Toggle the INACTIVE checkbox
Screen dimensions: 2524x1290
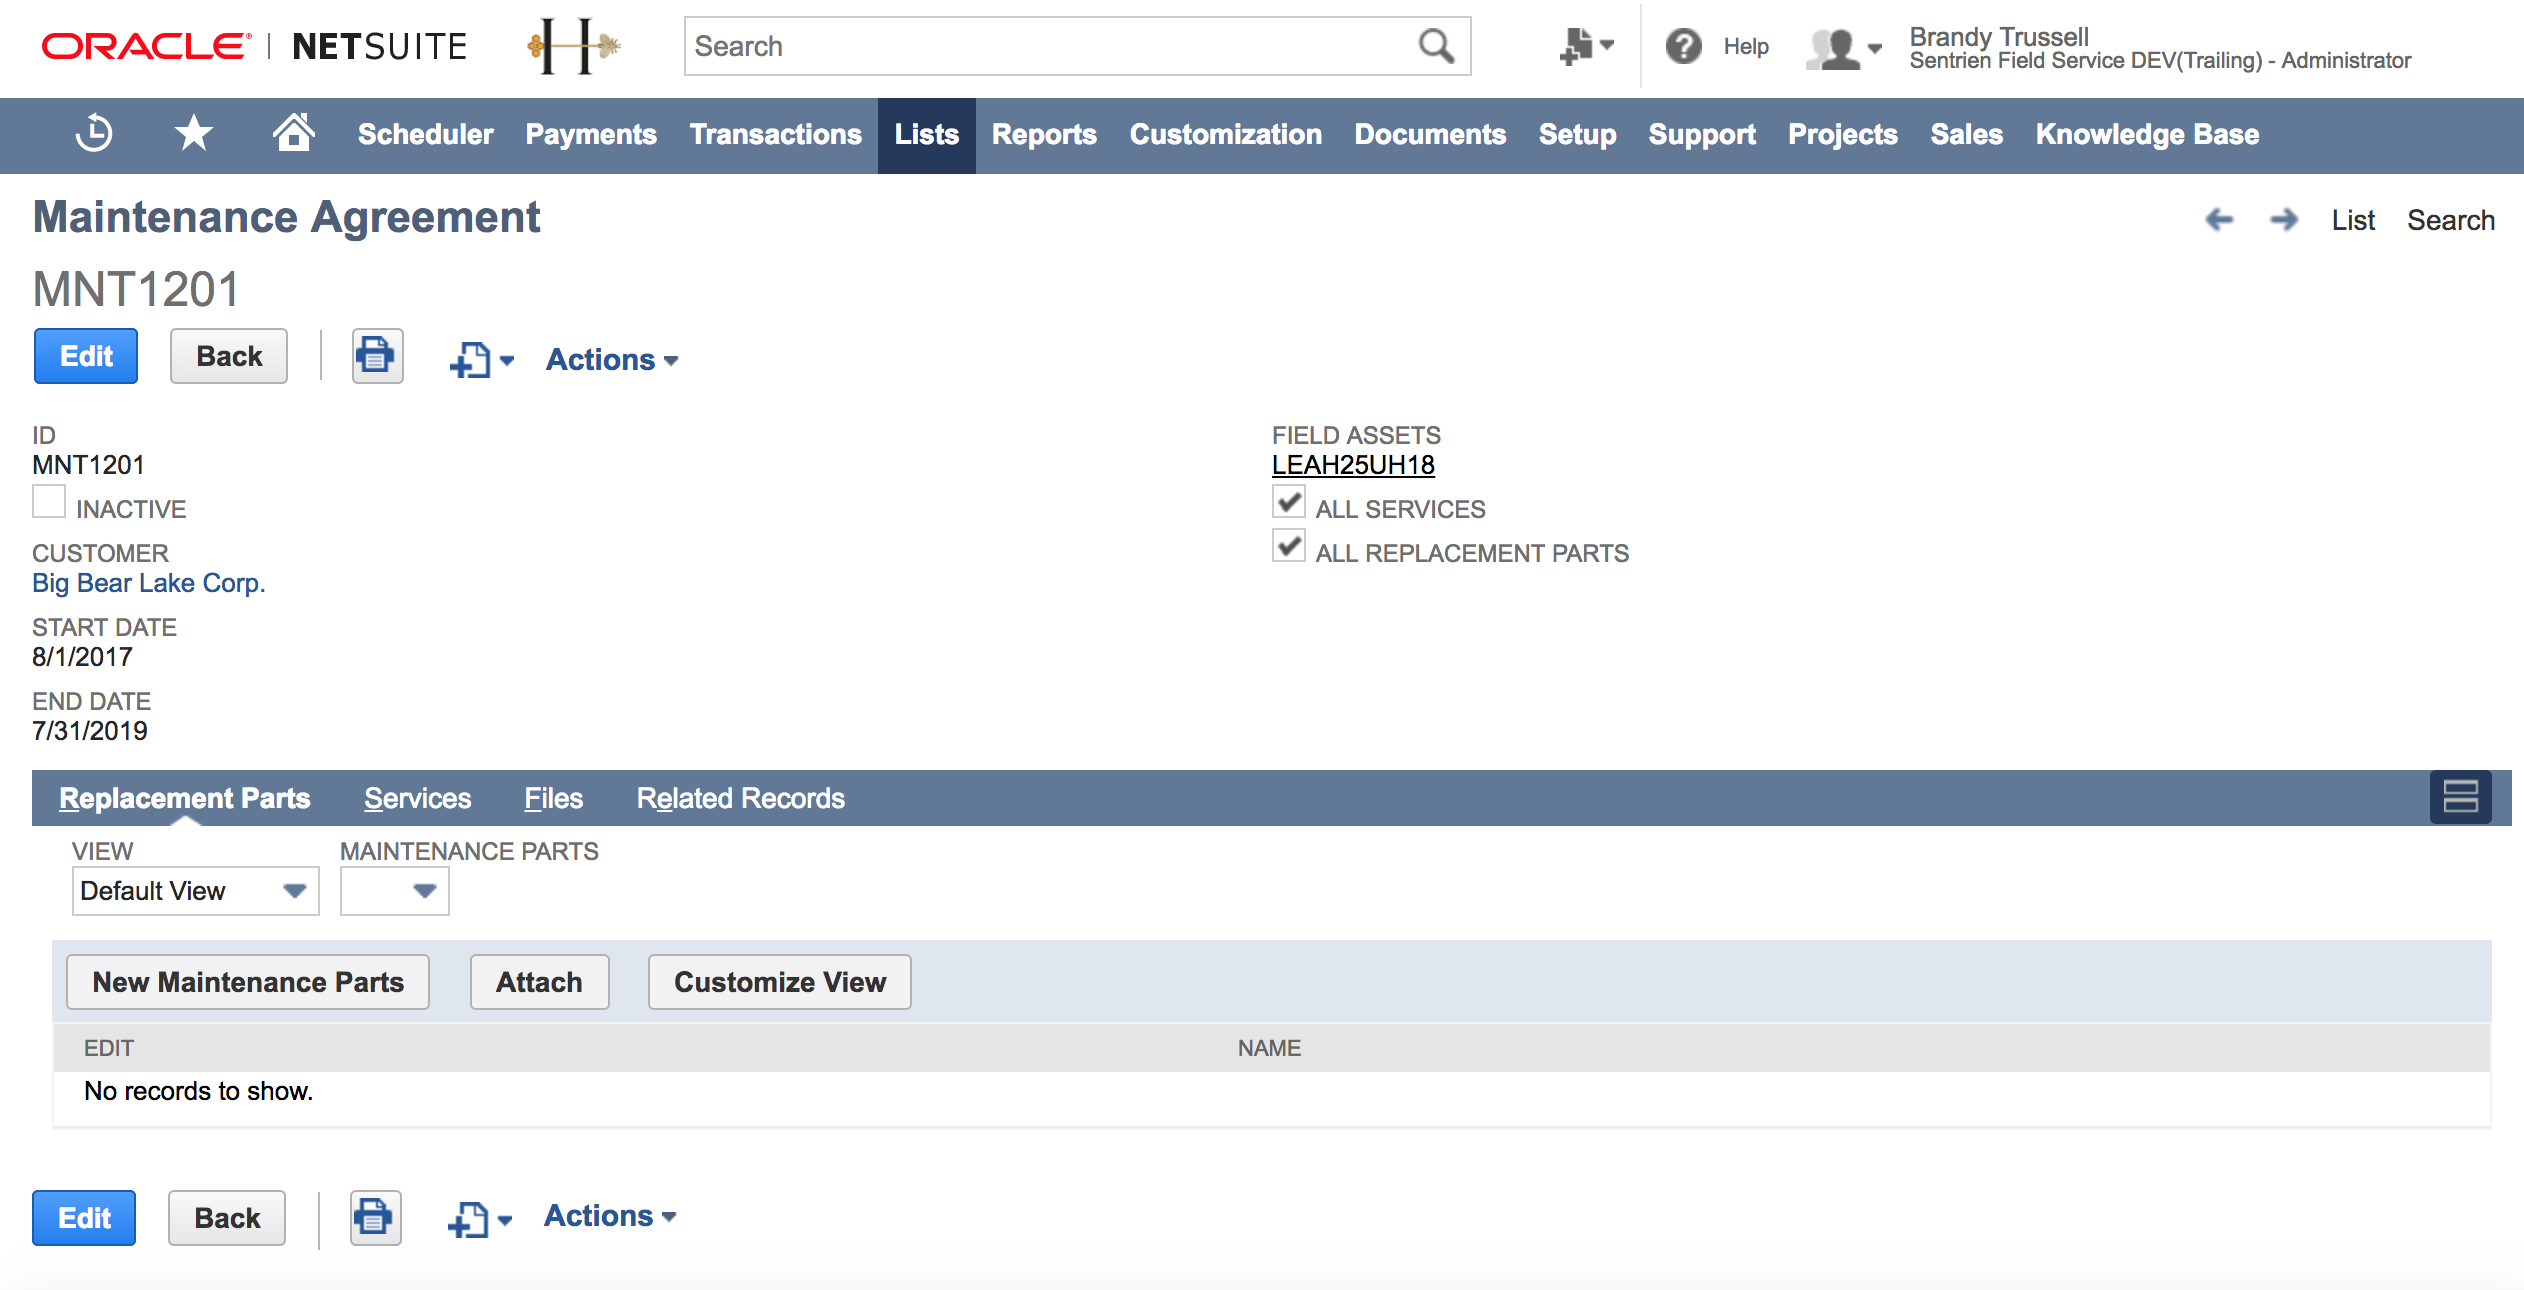click(48, 503)
